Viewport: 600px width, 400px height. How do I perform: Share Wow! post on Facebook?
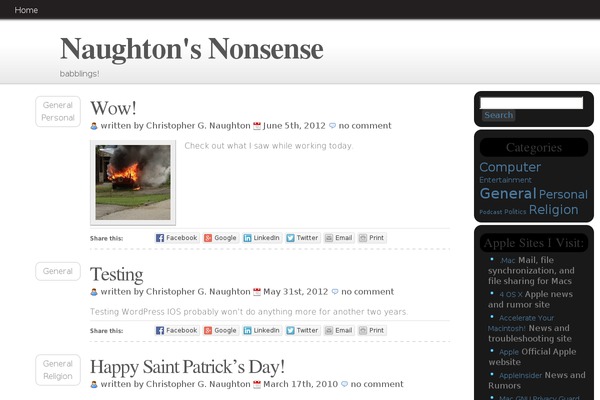(x=177, y=238)
